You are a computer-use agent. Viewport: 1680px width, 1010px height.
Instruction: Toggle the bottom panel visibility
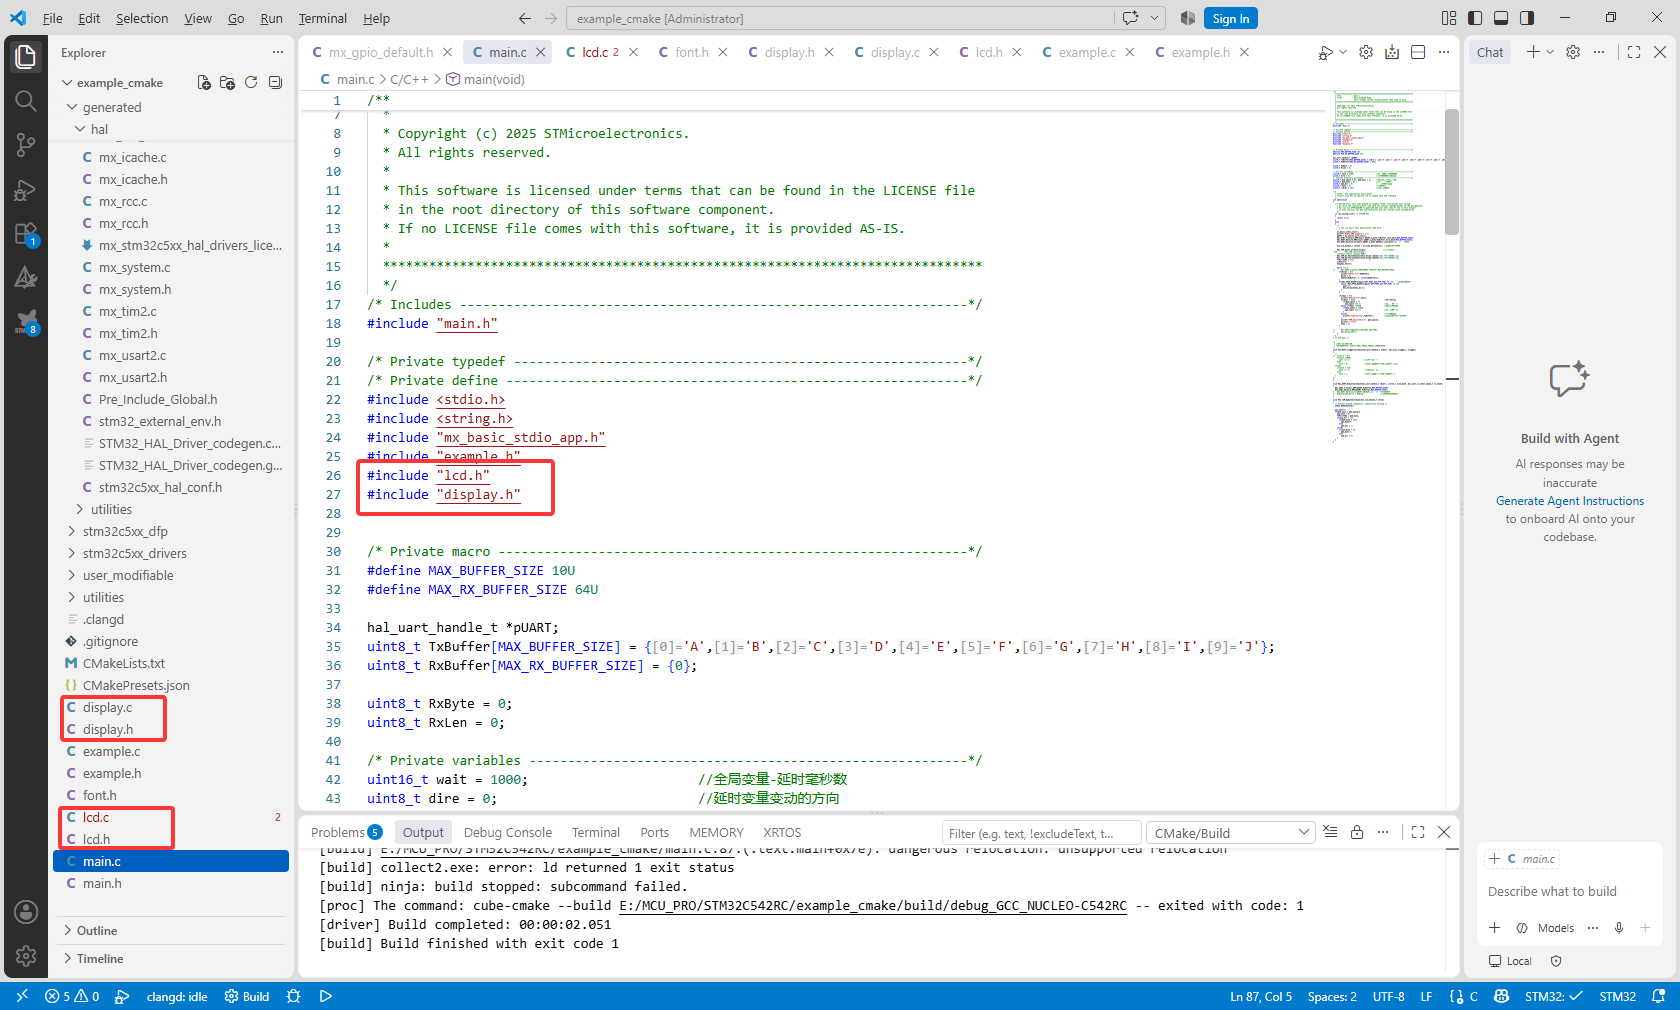1501,18
